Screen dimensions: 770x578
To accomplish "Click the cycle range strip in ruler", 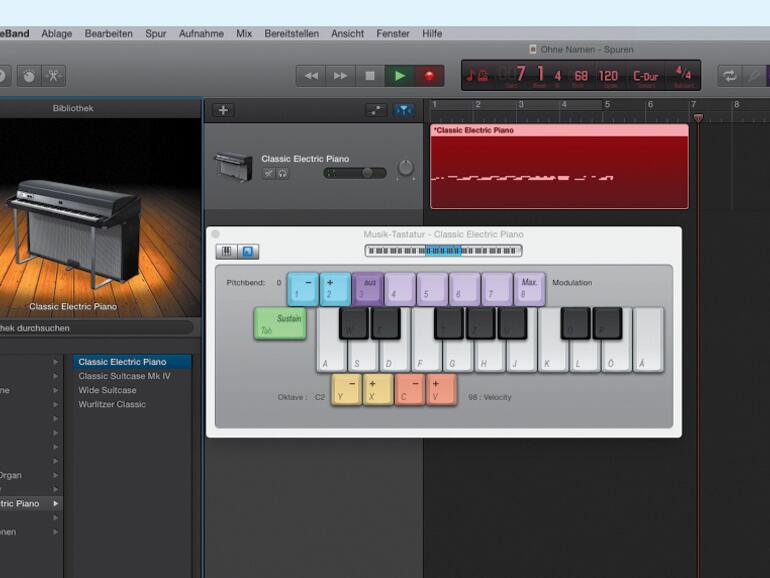I will [517, 104].
